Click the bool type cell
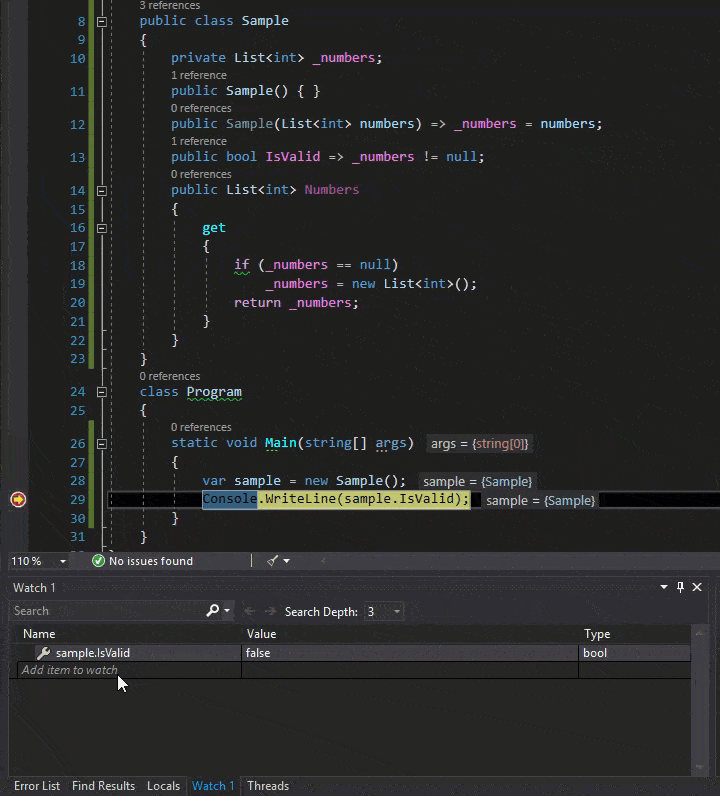Viewport: 720px width, 796px height. (x=635, y=653)
